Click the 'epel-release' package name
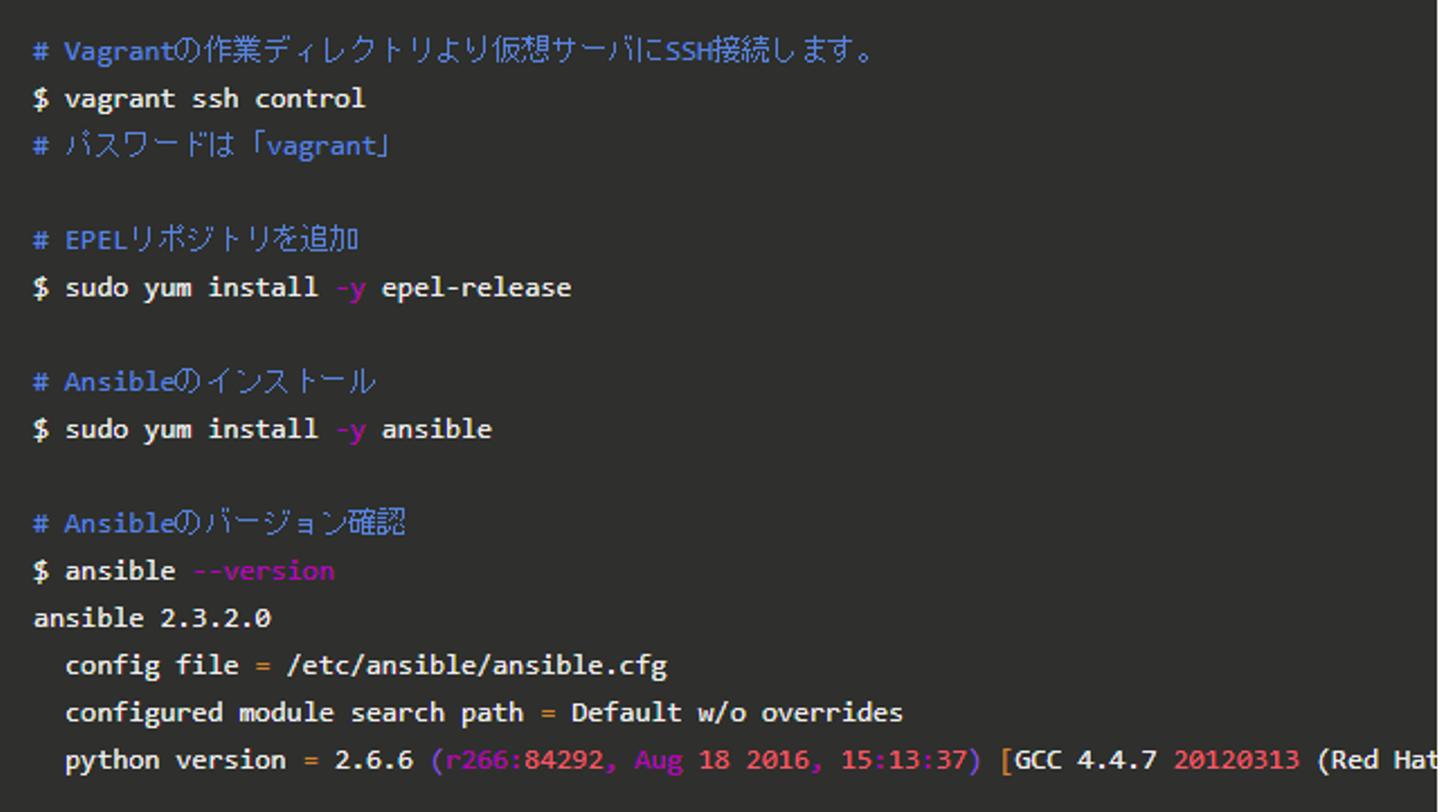Image resolution: width=1440 pixels, height=812 pixels. 476,288
